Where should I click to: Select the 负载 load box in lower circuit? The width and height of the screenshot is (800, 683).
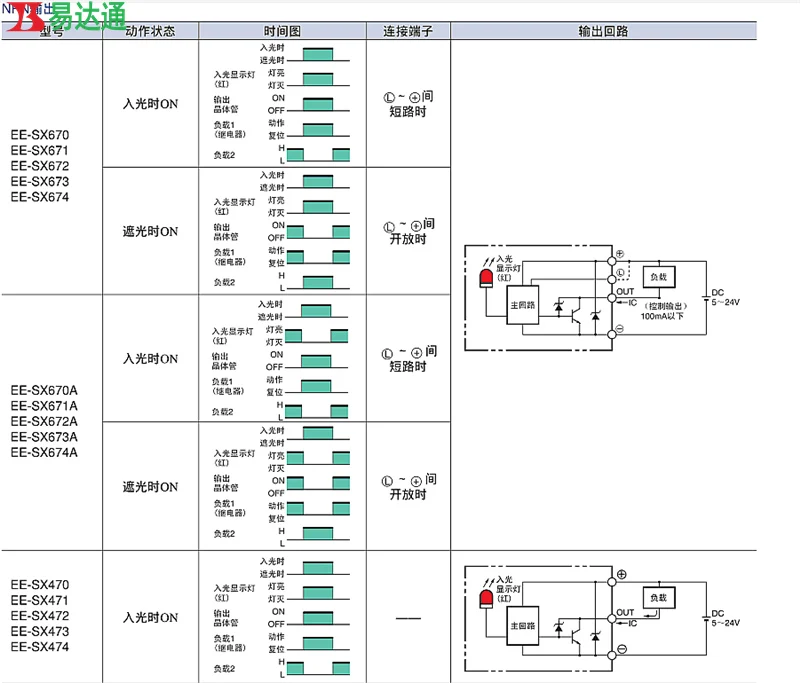(659, 597)
